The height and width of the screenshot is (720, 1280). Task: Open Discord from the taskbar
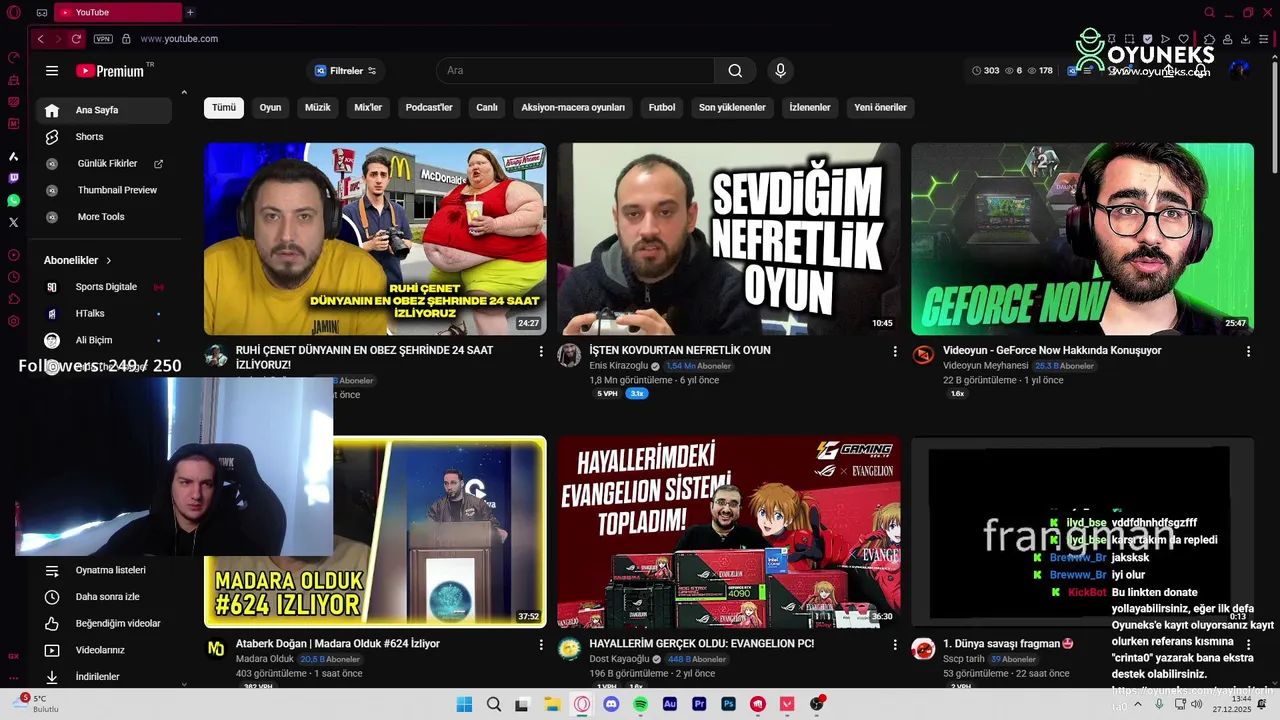(x=611, y=704)
